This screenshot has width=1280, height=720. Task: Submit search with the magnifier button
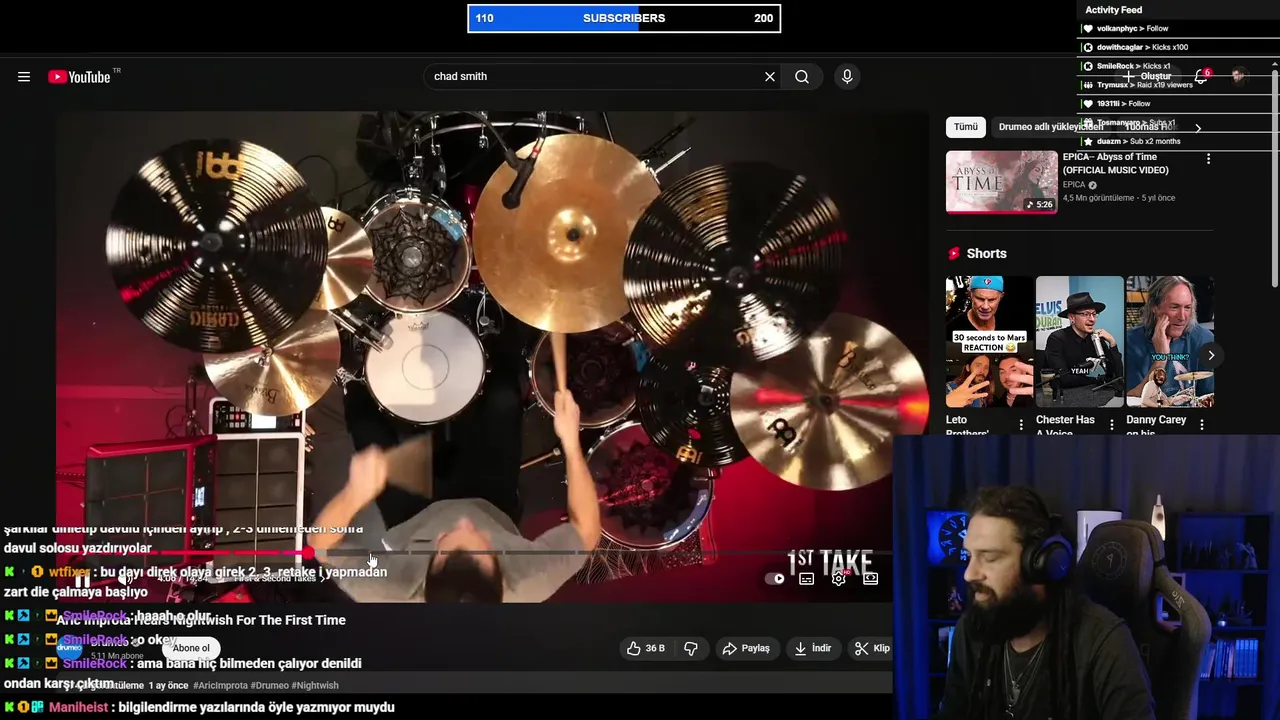click(802, 77)
